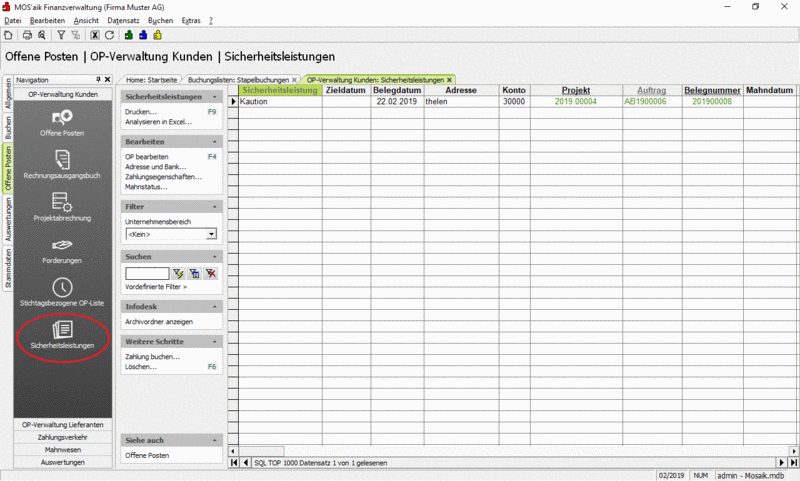Open print preview with the magnifier icon
The width and height of the screenshot is (800, 481).
(42, 35)
